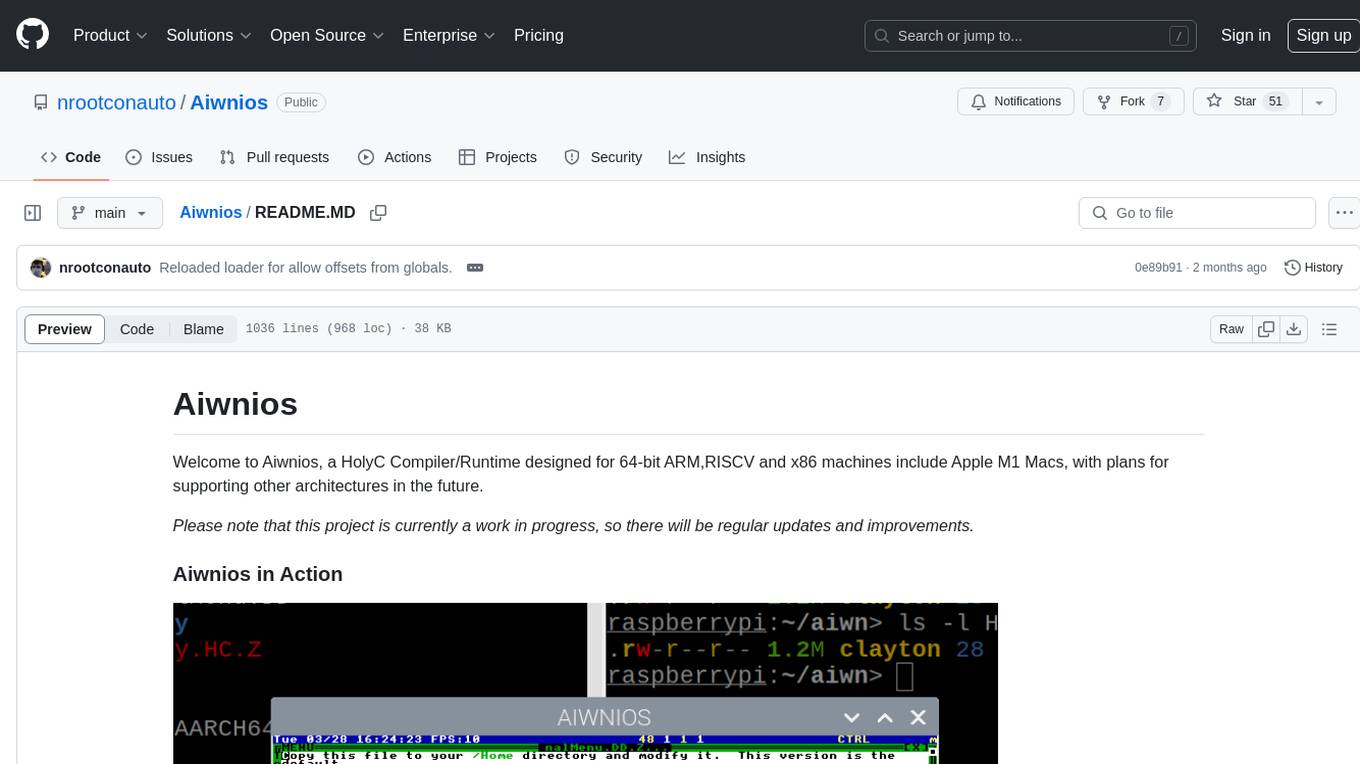
Task: Click the fork count 7
Action: point(1160,102)
